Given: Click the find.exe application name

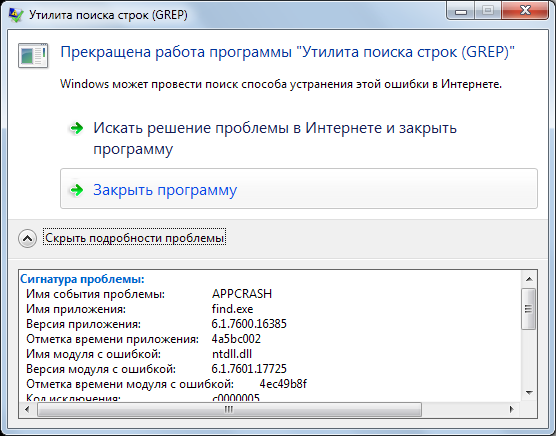Looking at the screenshot, I should click(232, 309).
